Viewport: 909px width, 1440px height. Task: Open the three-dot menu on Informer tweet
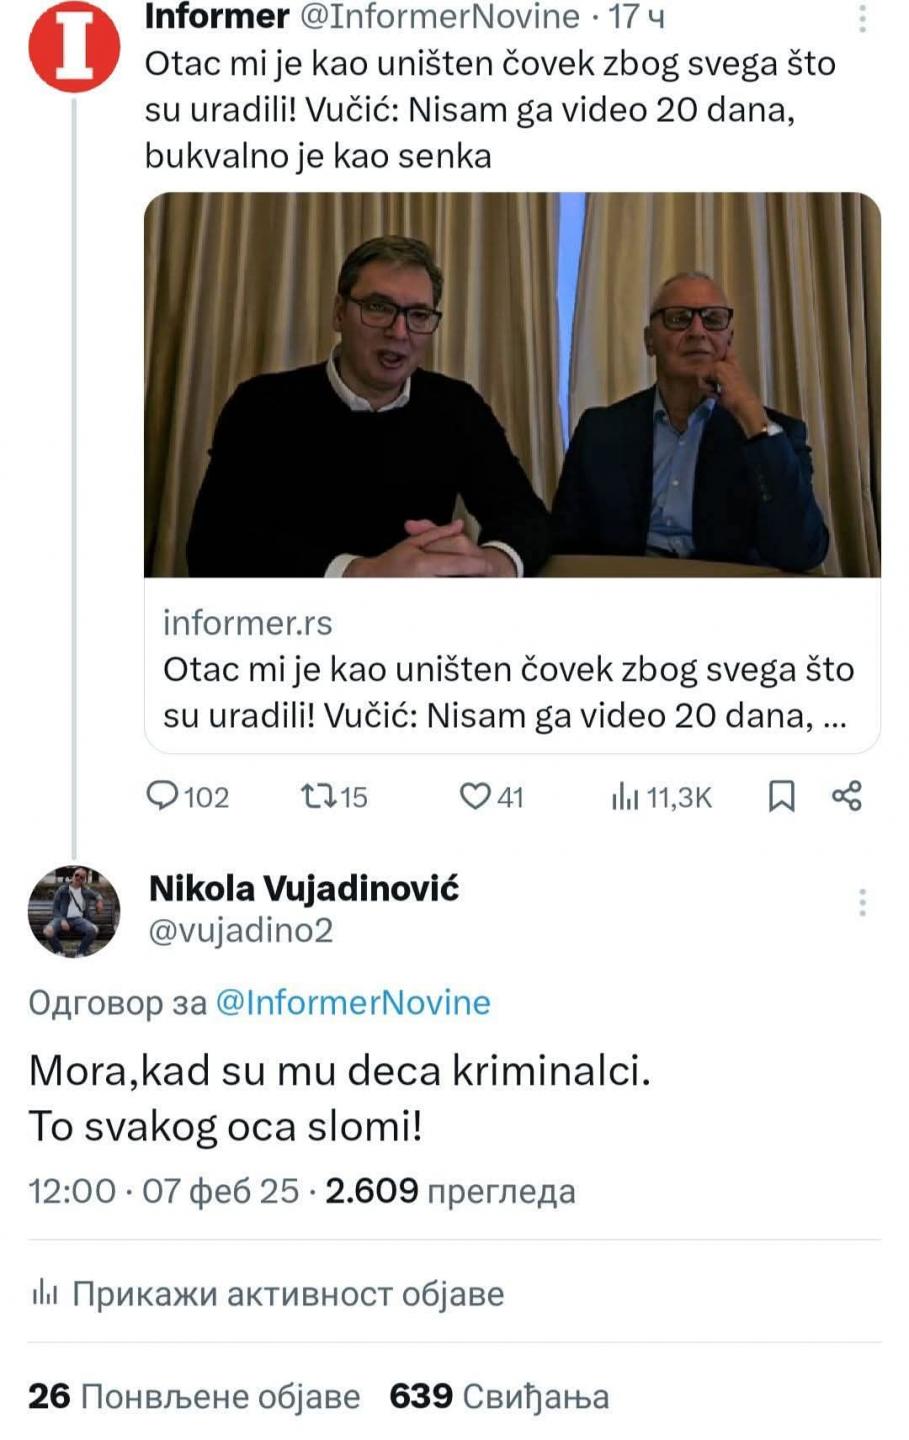[862, 16]
